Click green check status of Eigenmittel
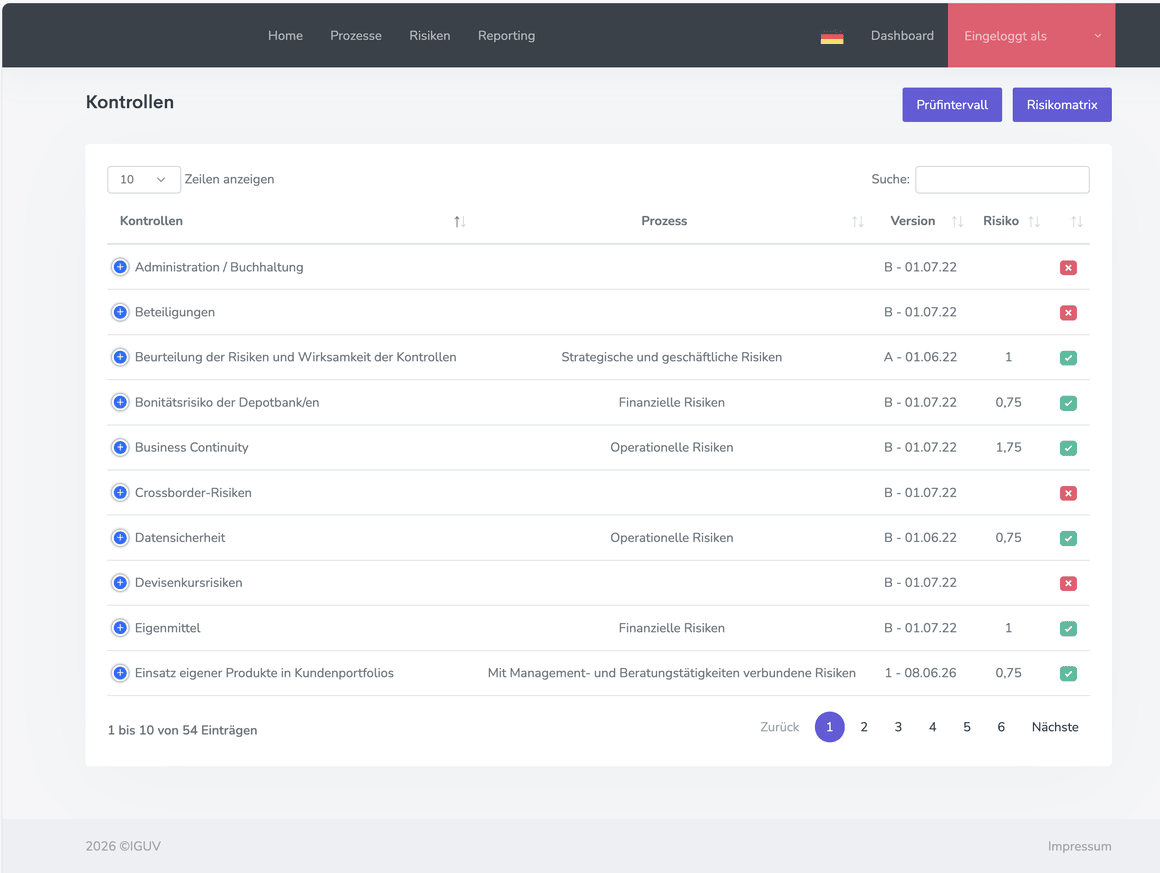This screenshot has height=873, width=1160. pyautogui.click(x=1068, y=629)
